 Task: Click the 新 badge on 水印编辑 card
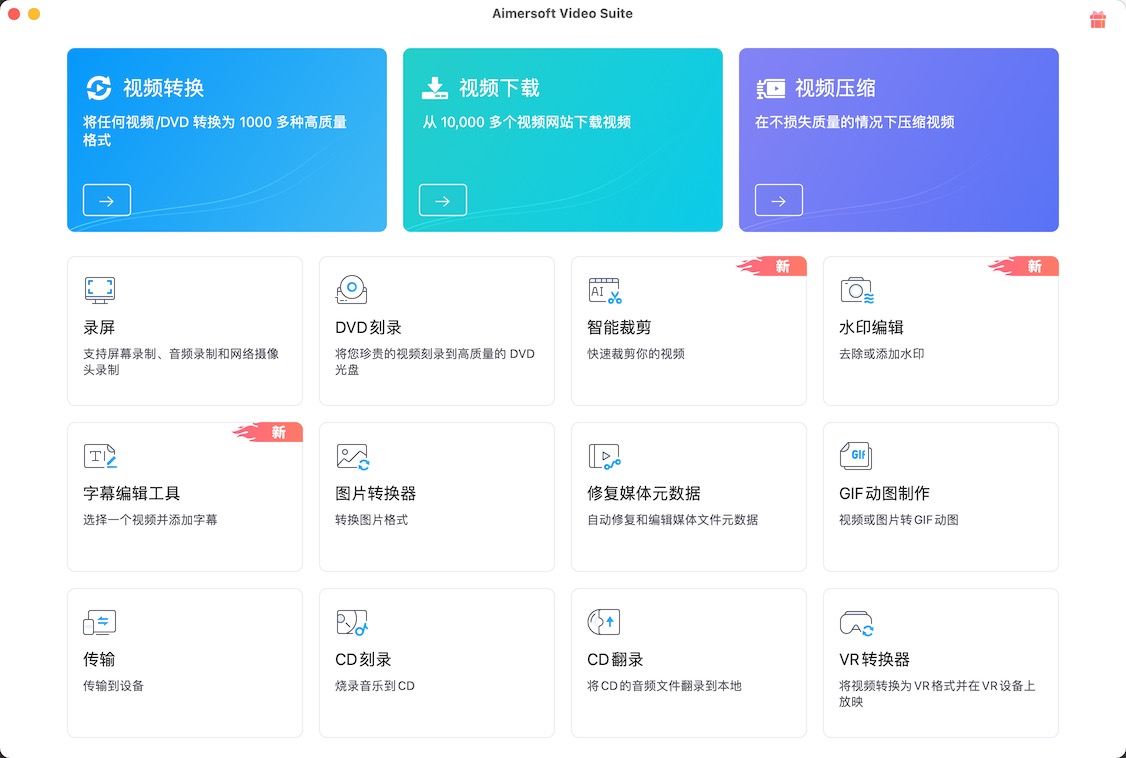tap(1024, 266)
